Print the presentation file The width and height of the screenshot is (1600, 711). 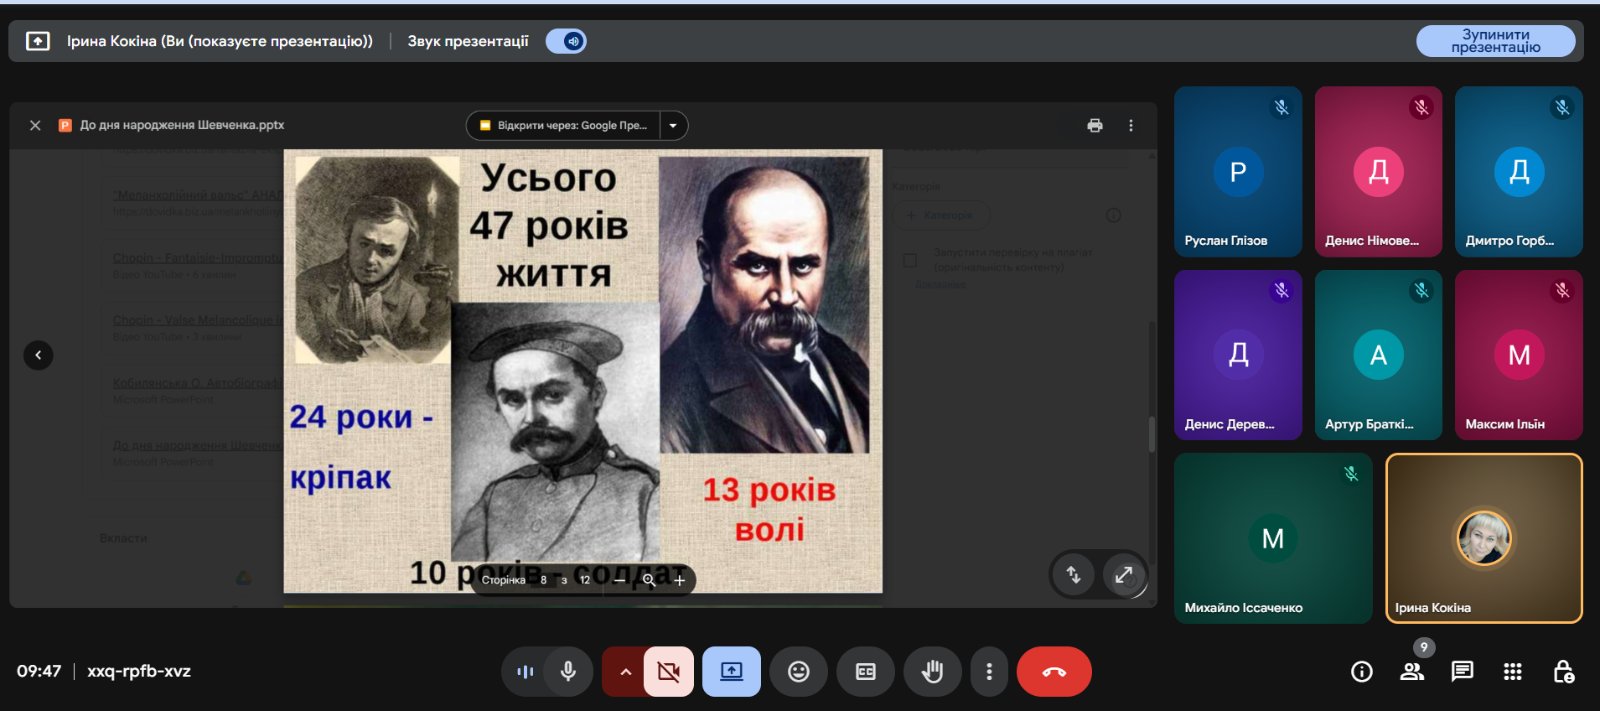pos(1095,126)
